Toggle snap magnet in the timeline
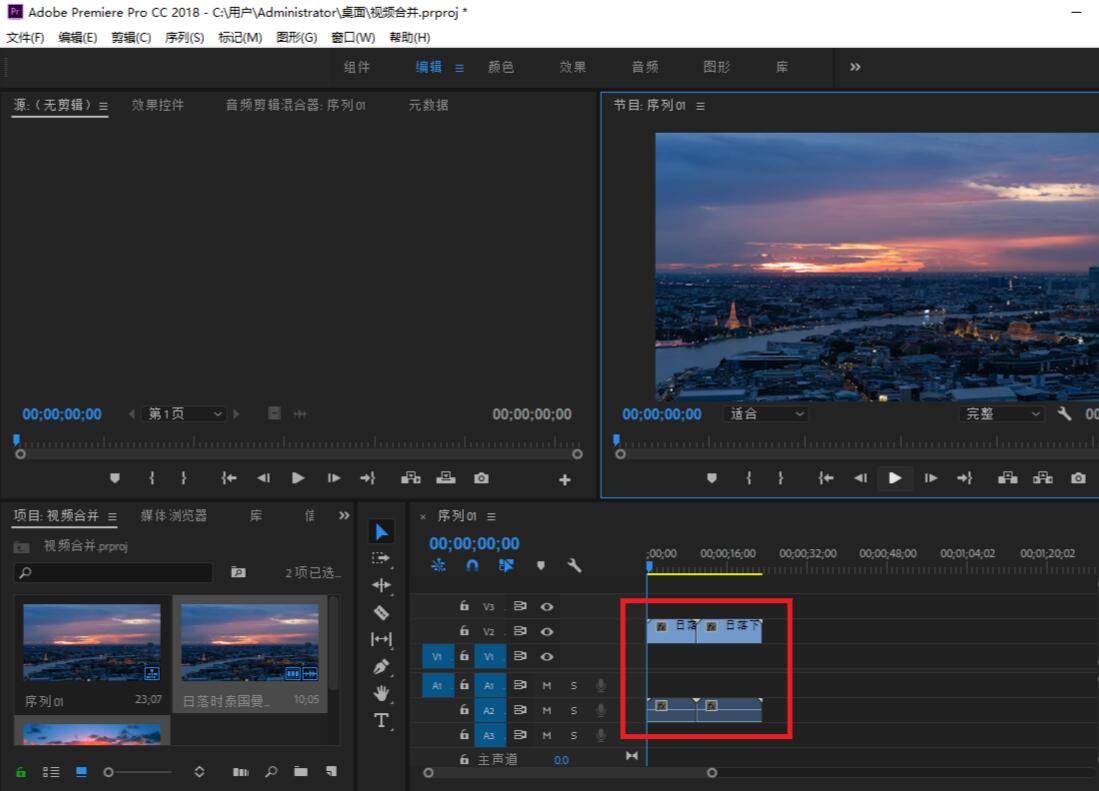Viewport: 1099px width, 791px height. 472,565
